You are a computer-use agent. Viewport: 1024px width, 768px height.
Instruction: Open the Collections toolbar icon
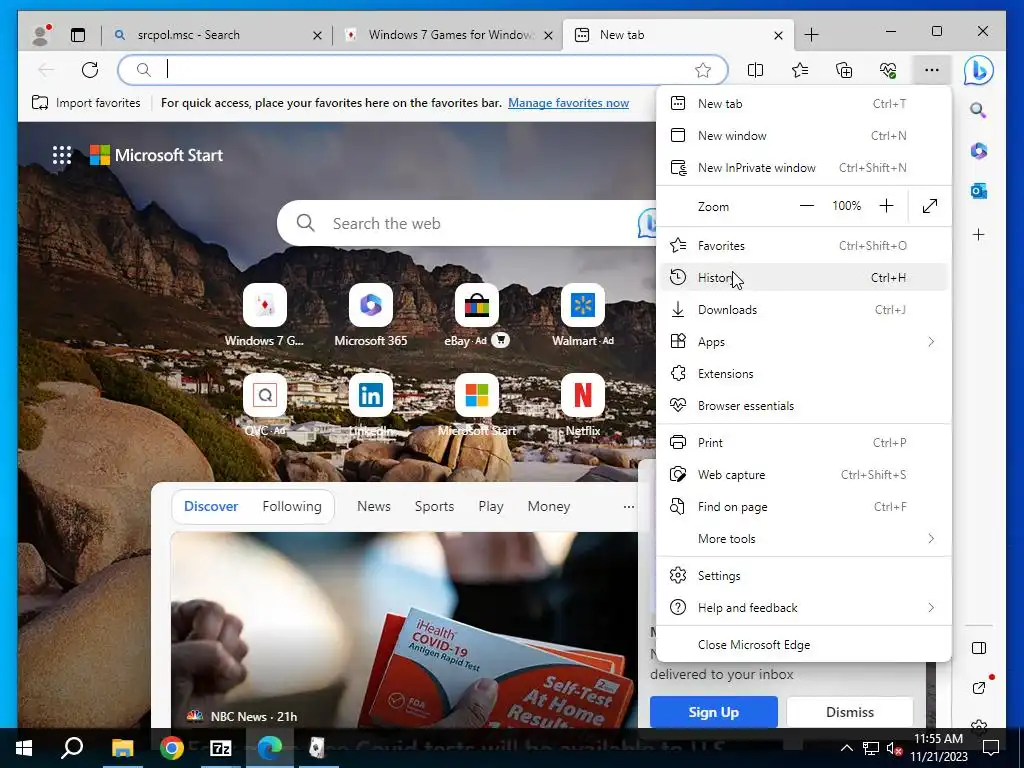(844, 70)
